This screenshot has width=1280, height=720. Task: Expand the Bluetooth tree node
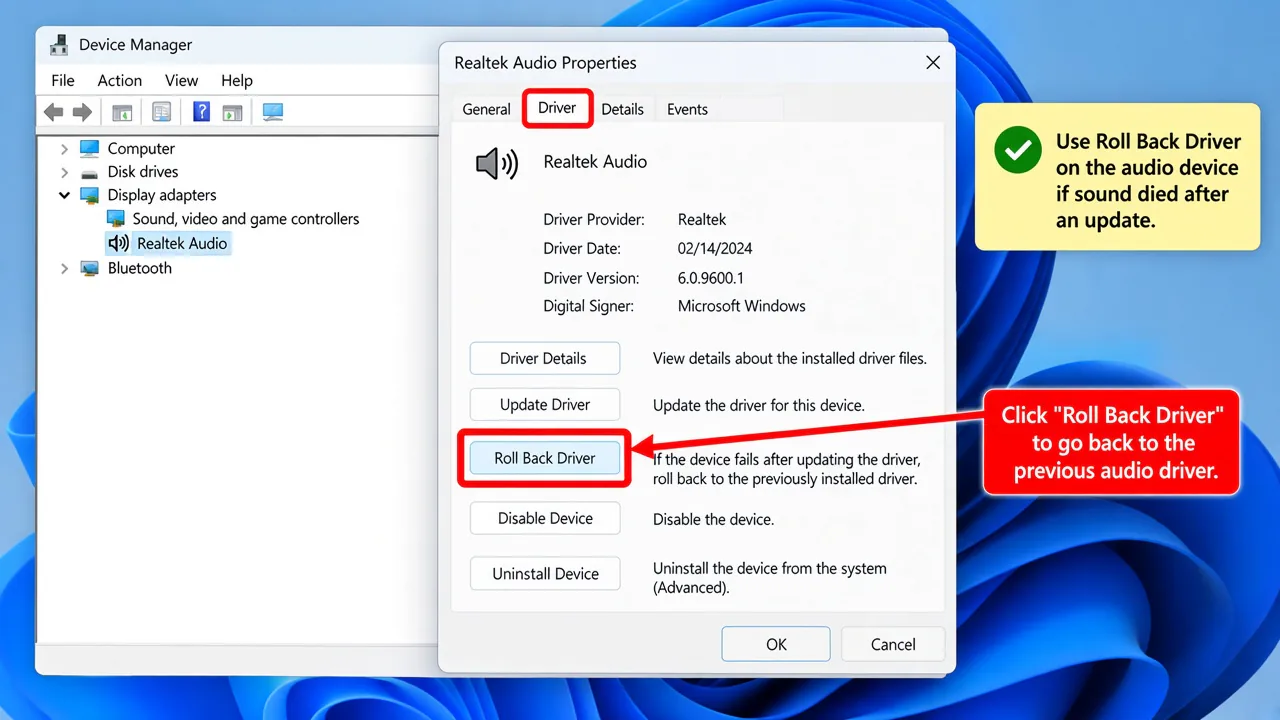tap(64, 268)
